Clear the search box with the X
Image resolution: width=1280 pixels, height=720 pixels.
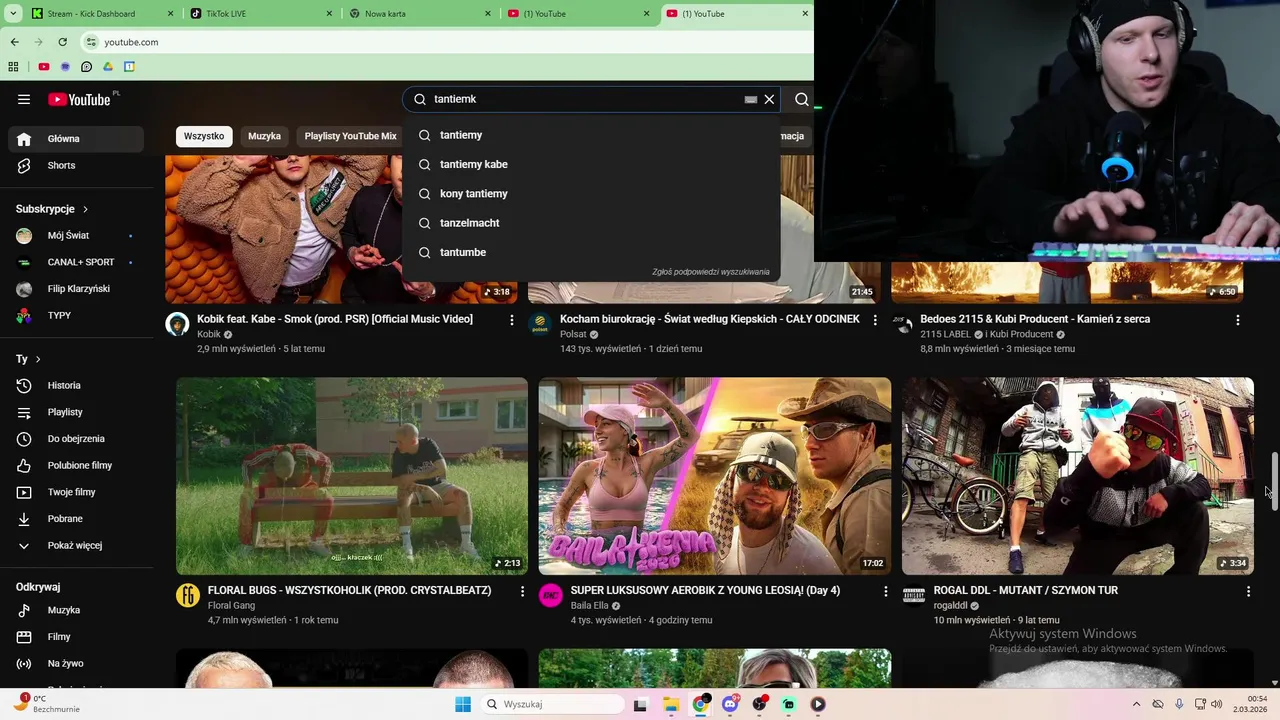[769, 99]
